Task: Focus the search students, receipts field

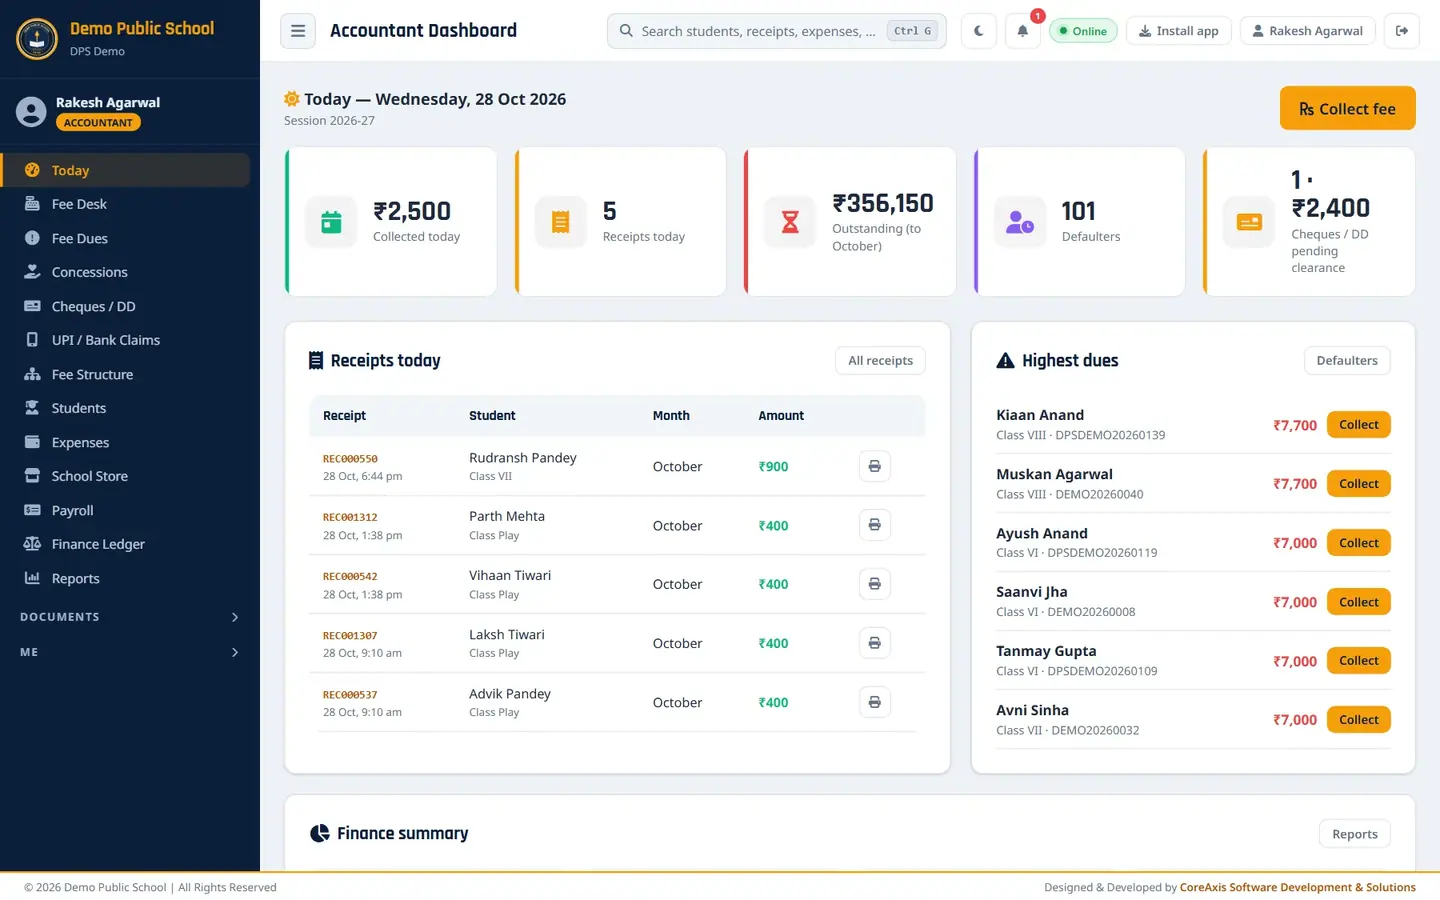Action: point(777,31)
